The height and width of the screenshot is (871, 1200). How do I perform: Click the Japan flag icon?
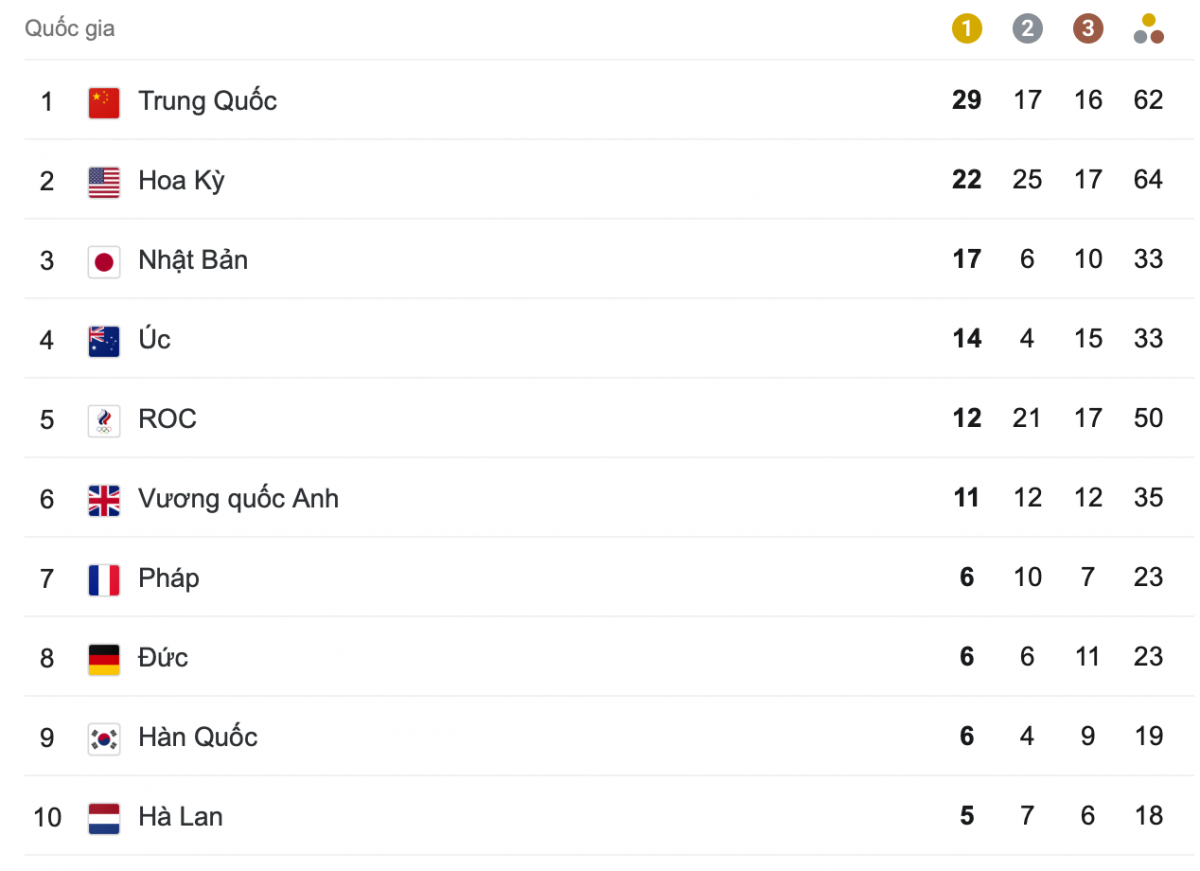click(x=104, y=261)
